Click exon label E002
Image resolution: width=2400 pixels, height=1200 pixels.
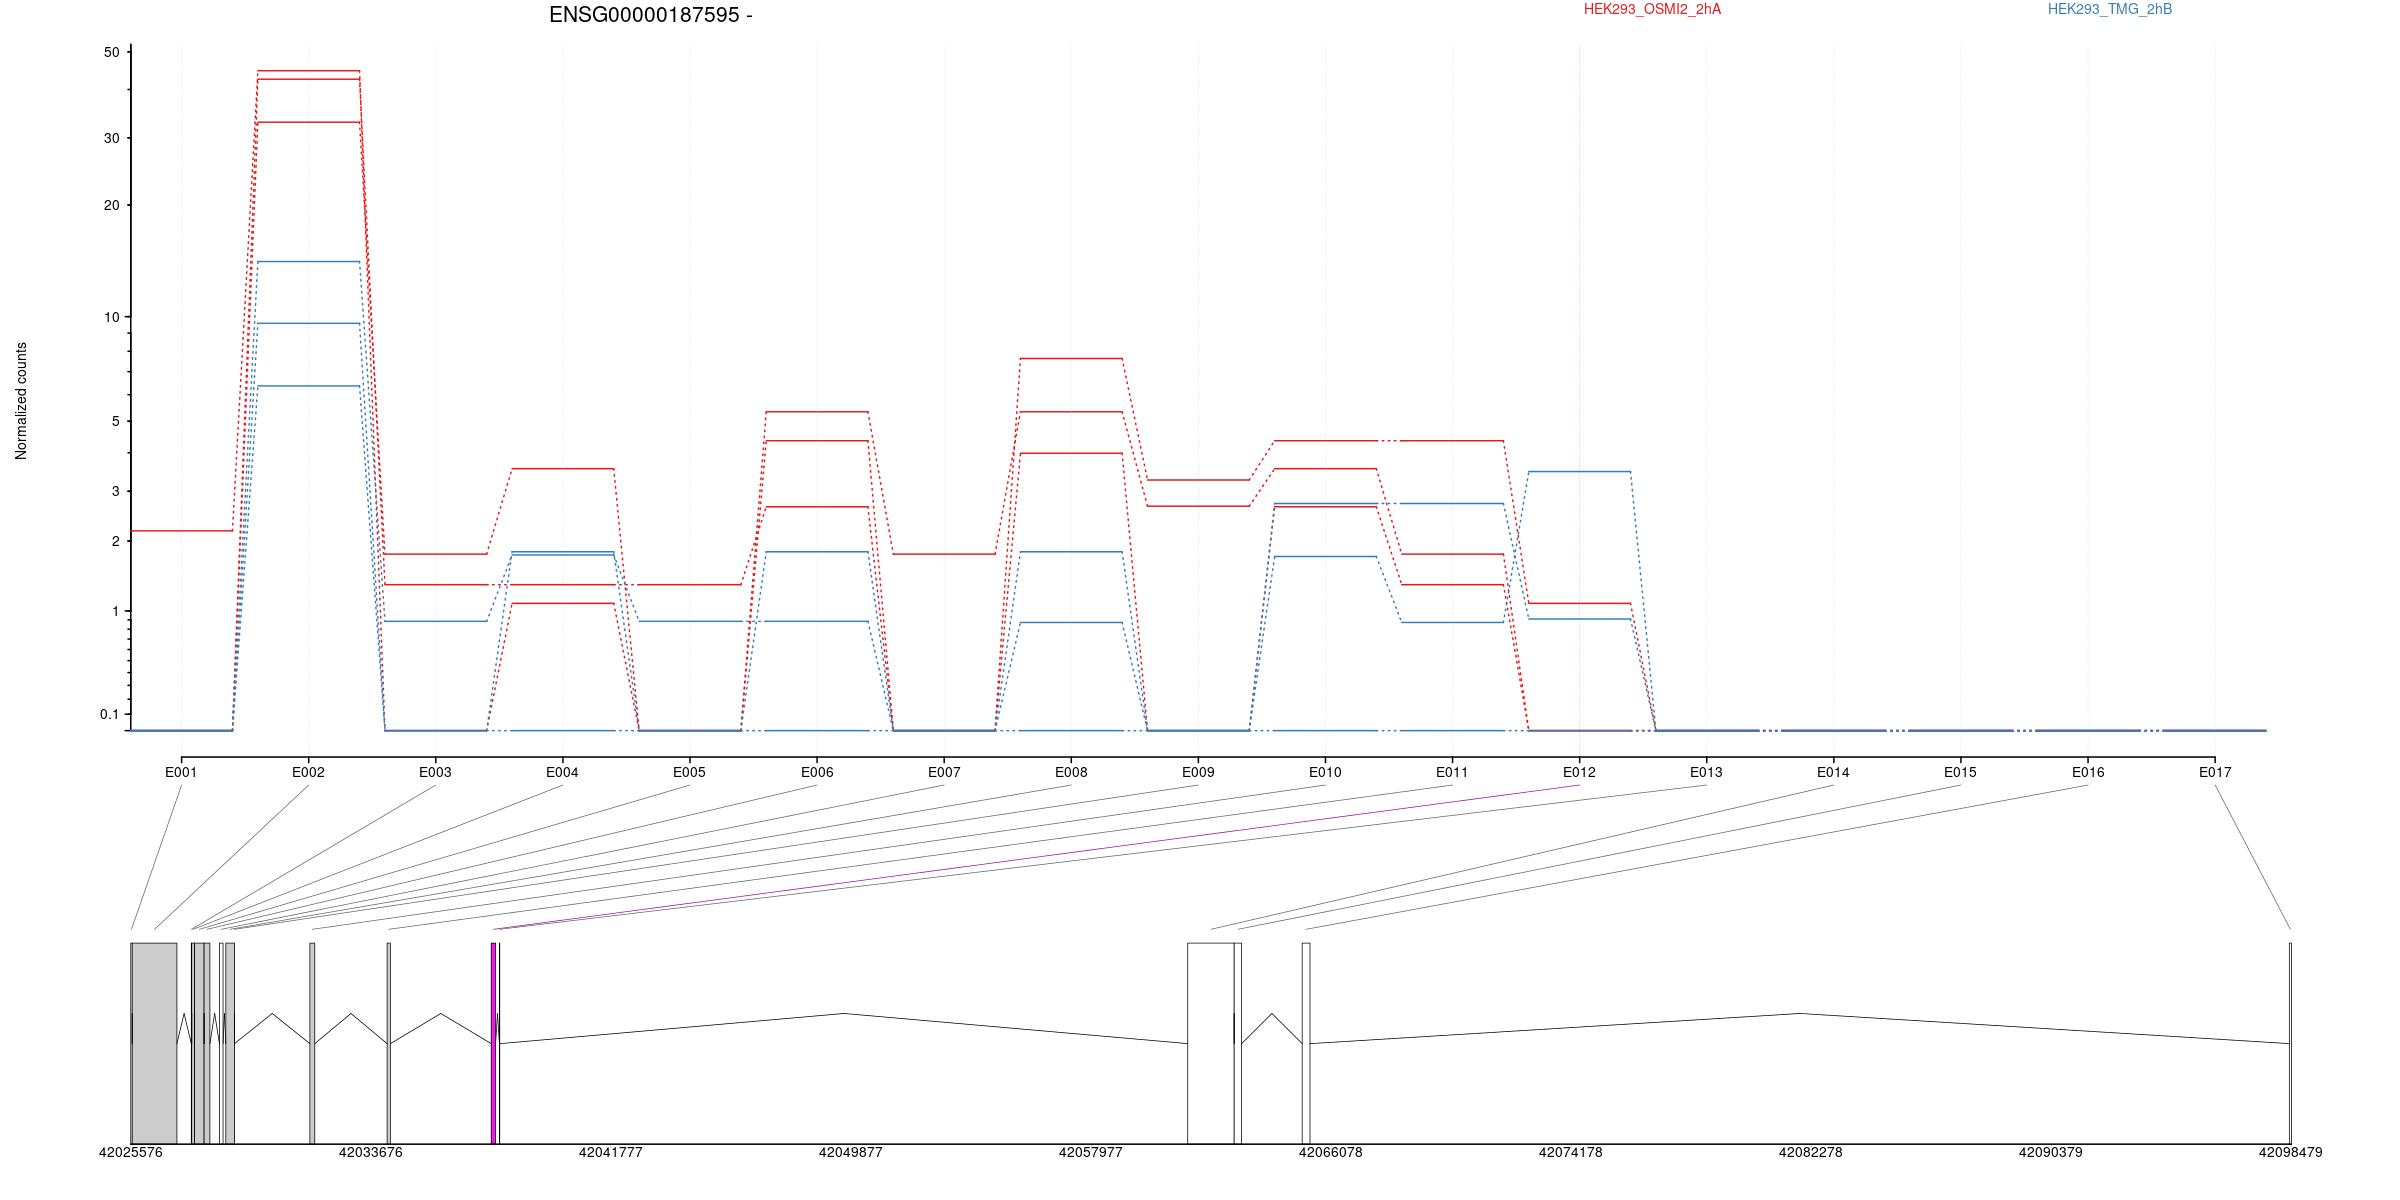coord(308,772)
